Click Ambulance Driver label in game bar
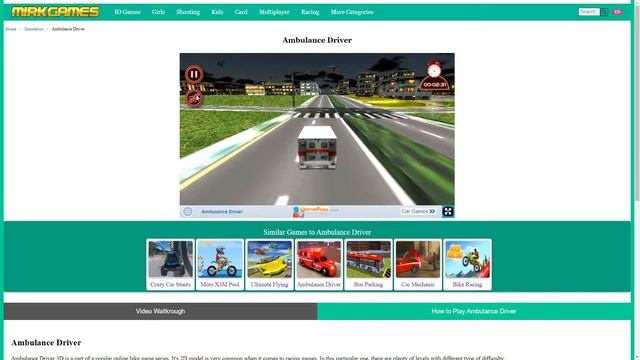 coord(222,211)
